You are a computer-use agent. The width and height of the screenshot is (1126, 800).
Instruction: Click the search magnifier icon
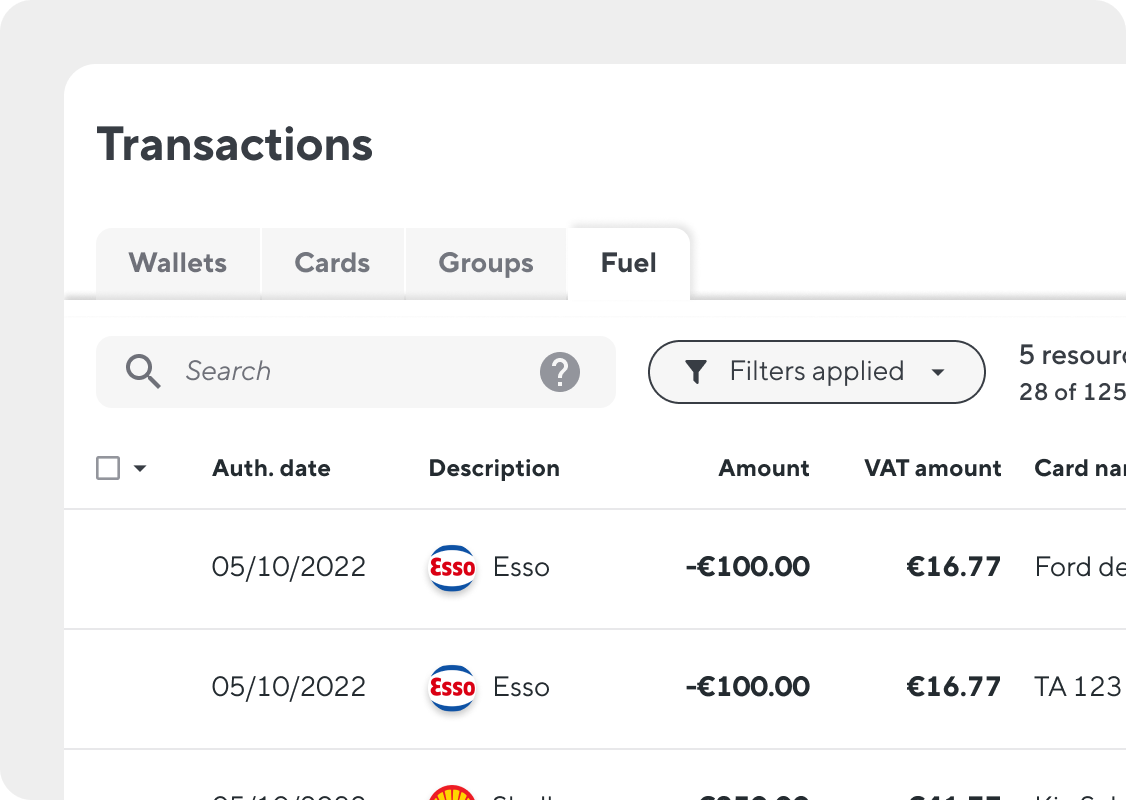(x=143, y=371)
